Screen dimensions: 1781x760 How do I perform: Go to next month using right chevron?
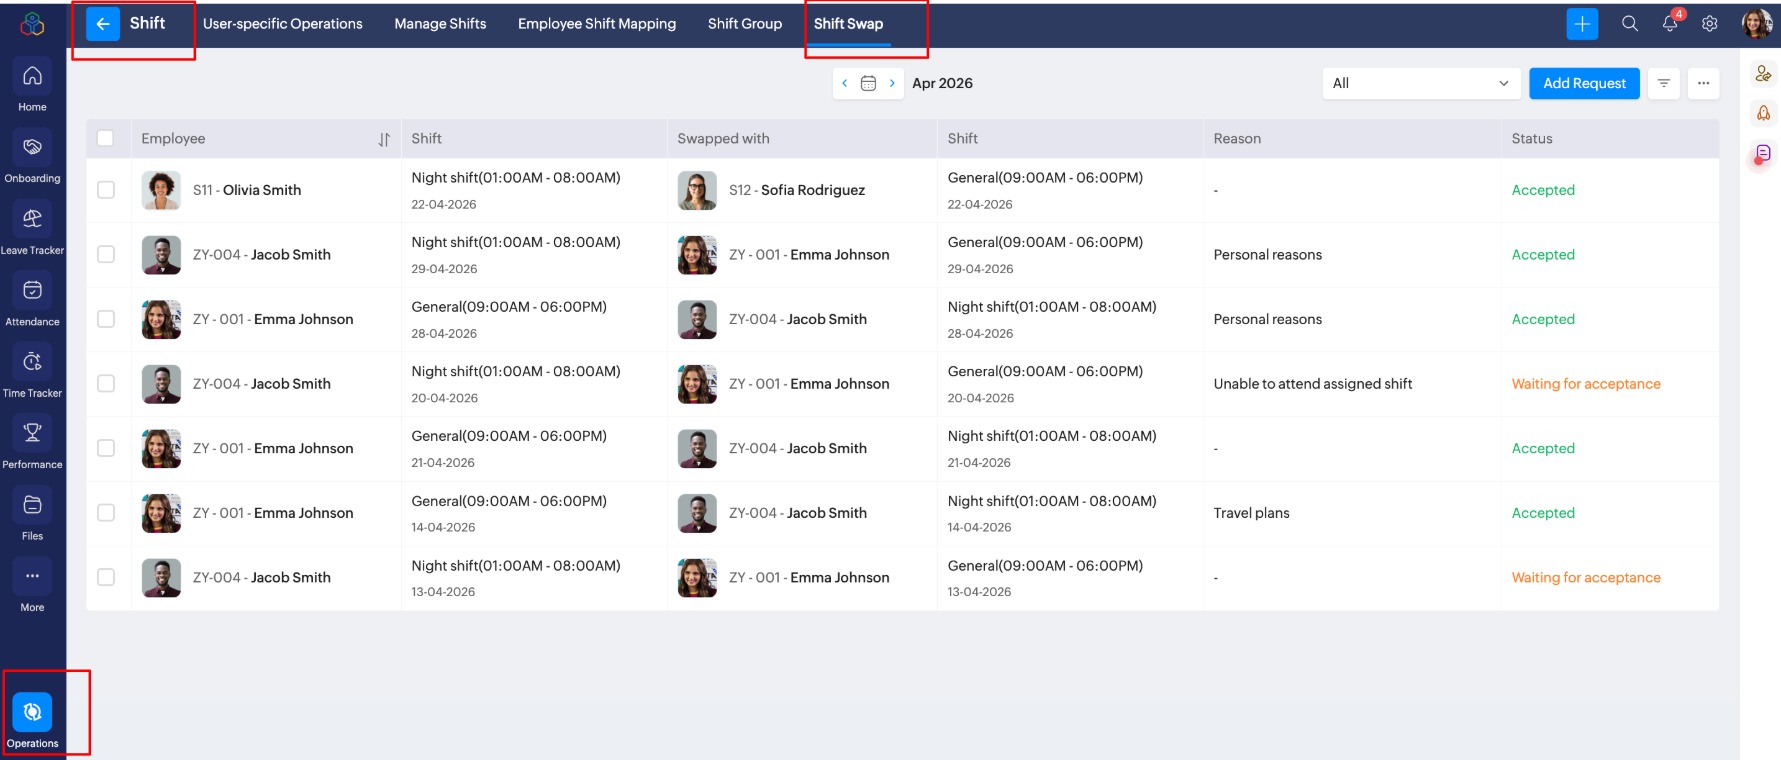(x=892, y=84)
